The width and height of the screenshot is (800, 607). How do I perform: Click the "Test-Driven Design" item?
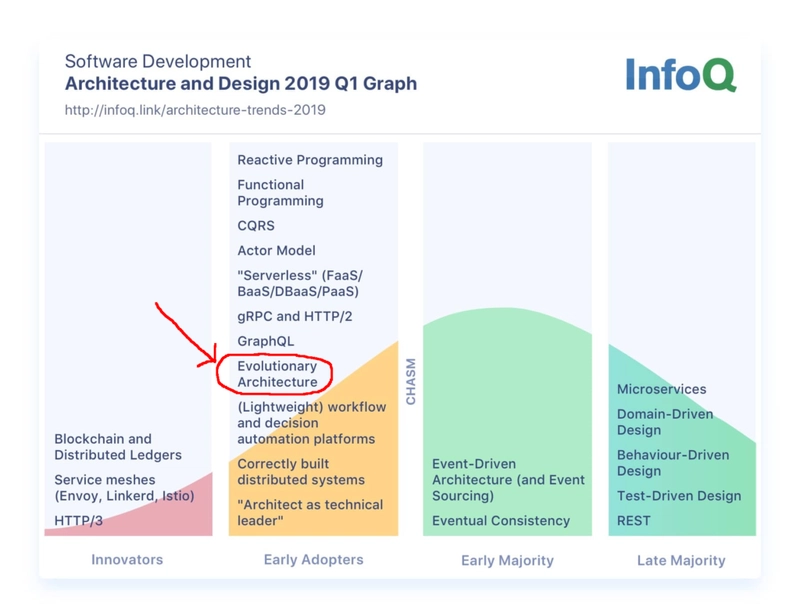tap(679, 496)
